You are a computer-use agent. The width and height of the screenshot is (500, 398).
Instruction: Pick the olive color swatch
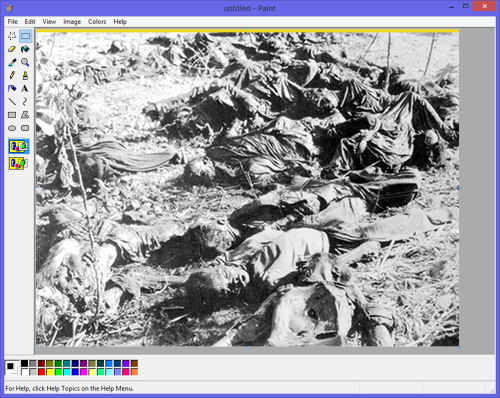50,363
